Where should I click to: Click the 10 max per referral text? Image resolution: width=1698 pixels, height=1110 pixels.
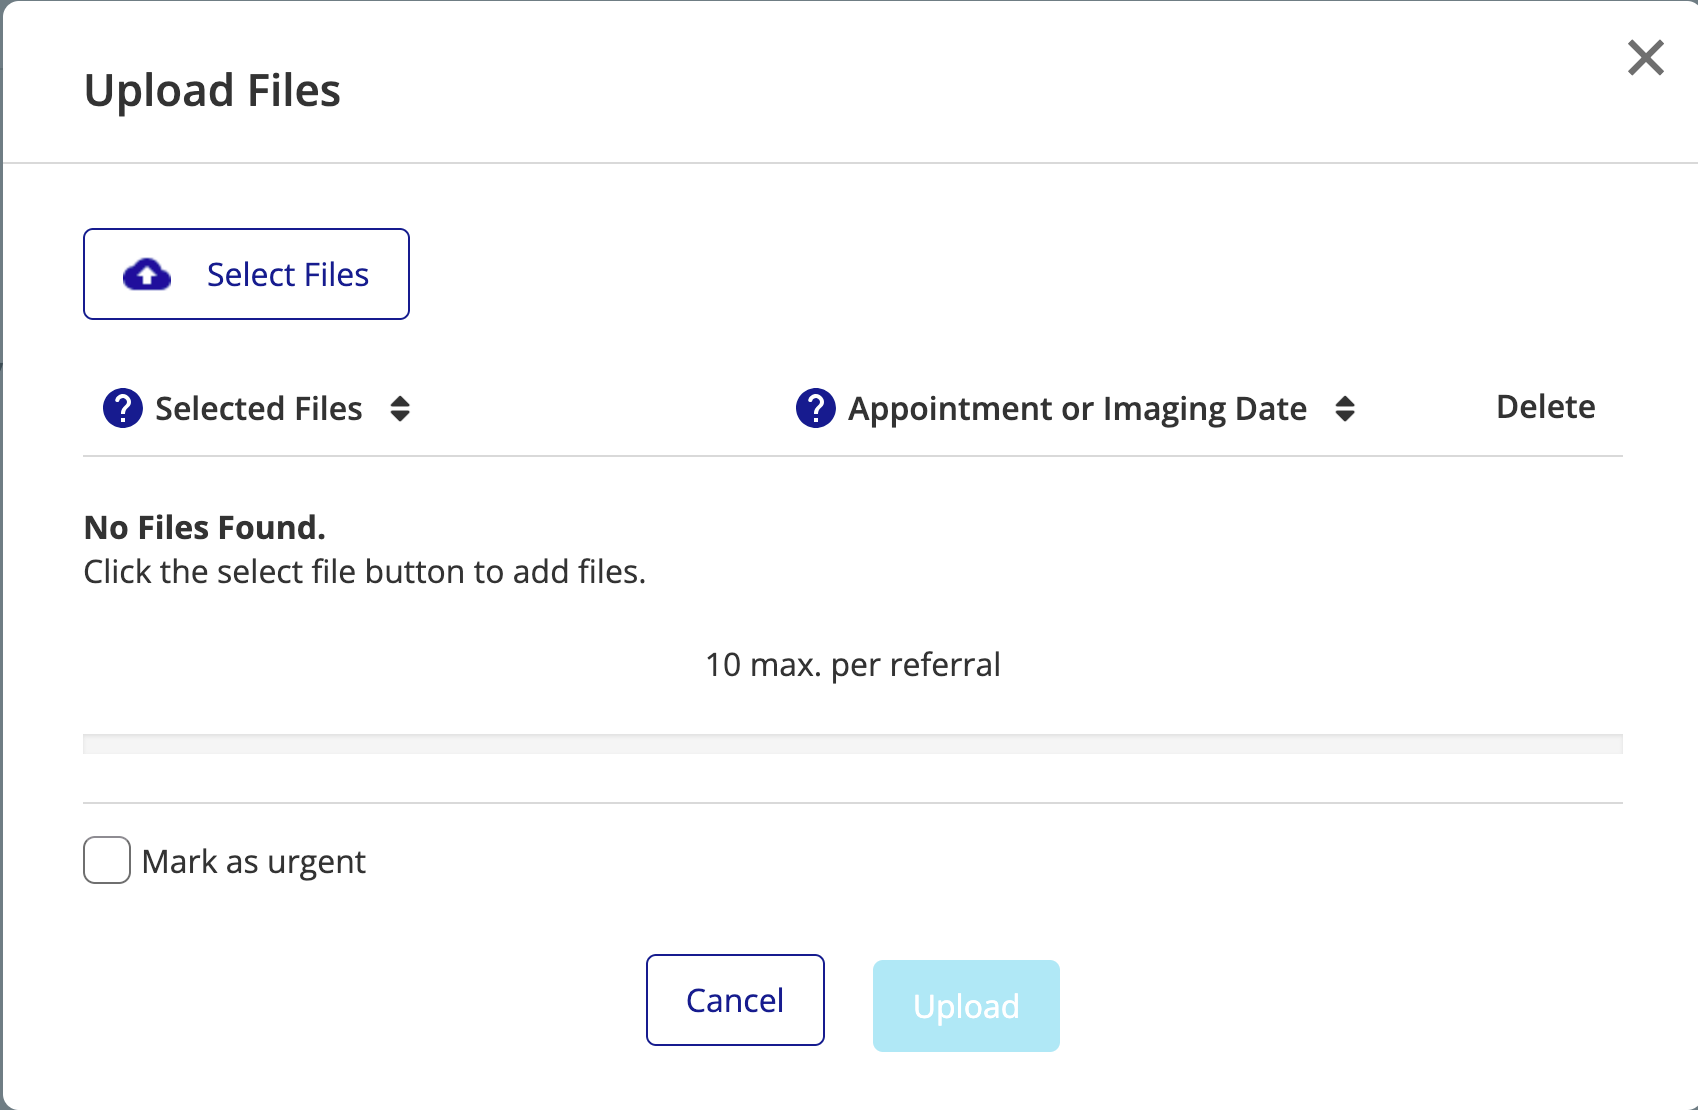[853, 663]
